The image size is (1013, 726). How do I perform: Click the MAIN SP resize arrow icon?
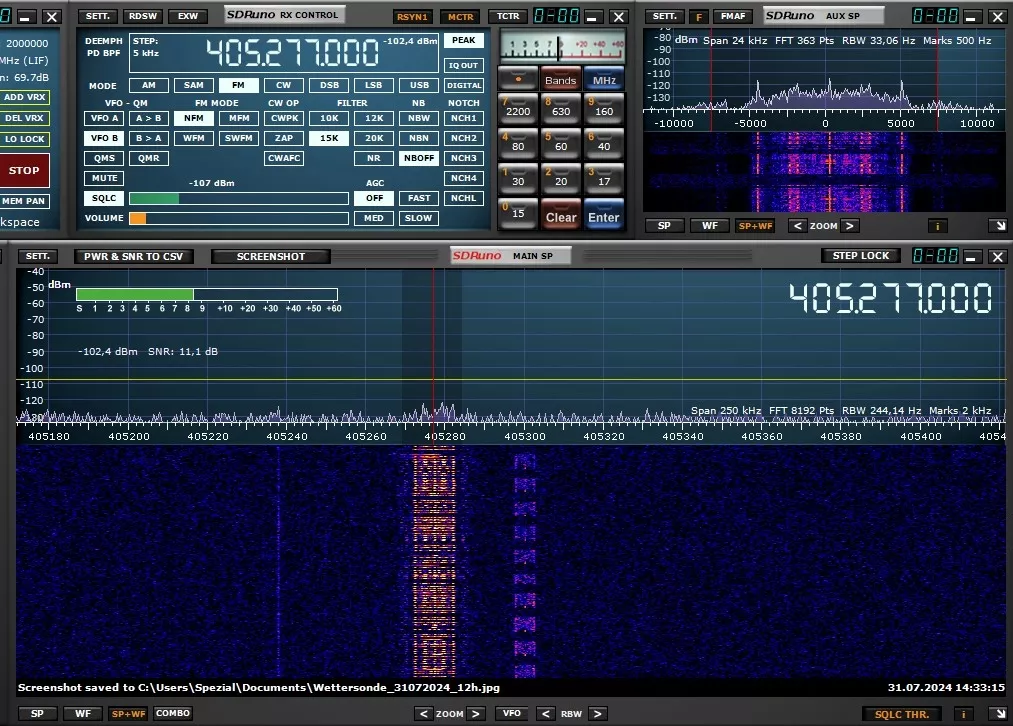click(x=1000, y=714)
